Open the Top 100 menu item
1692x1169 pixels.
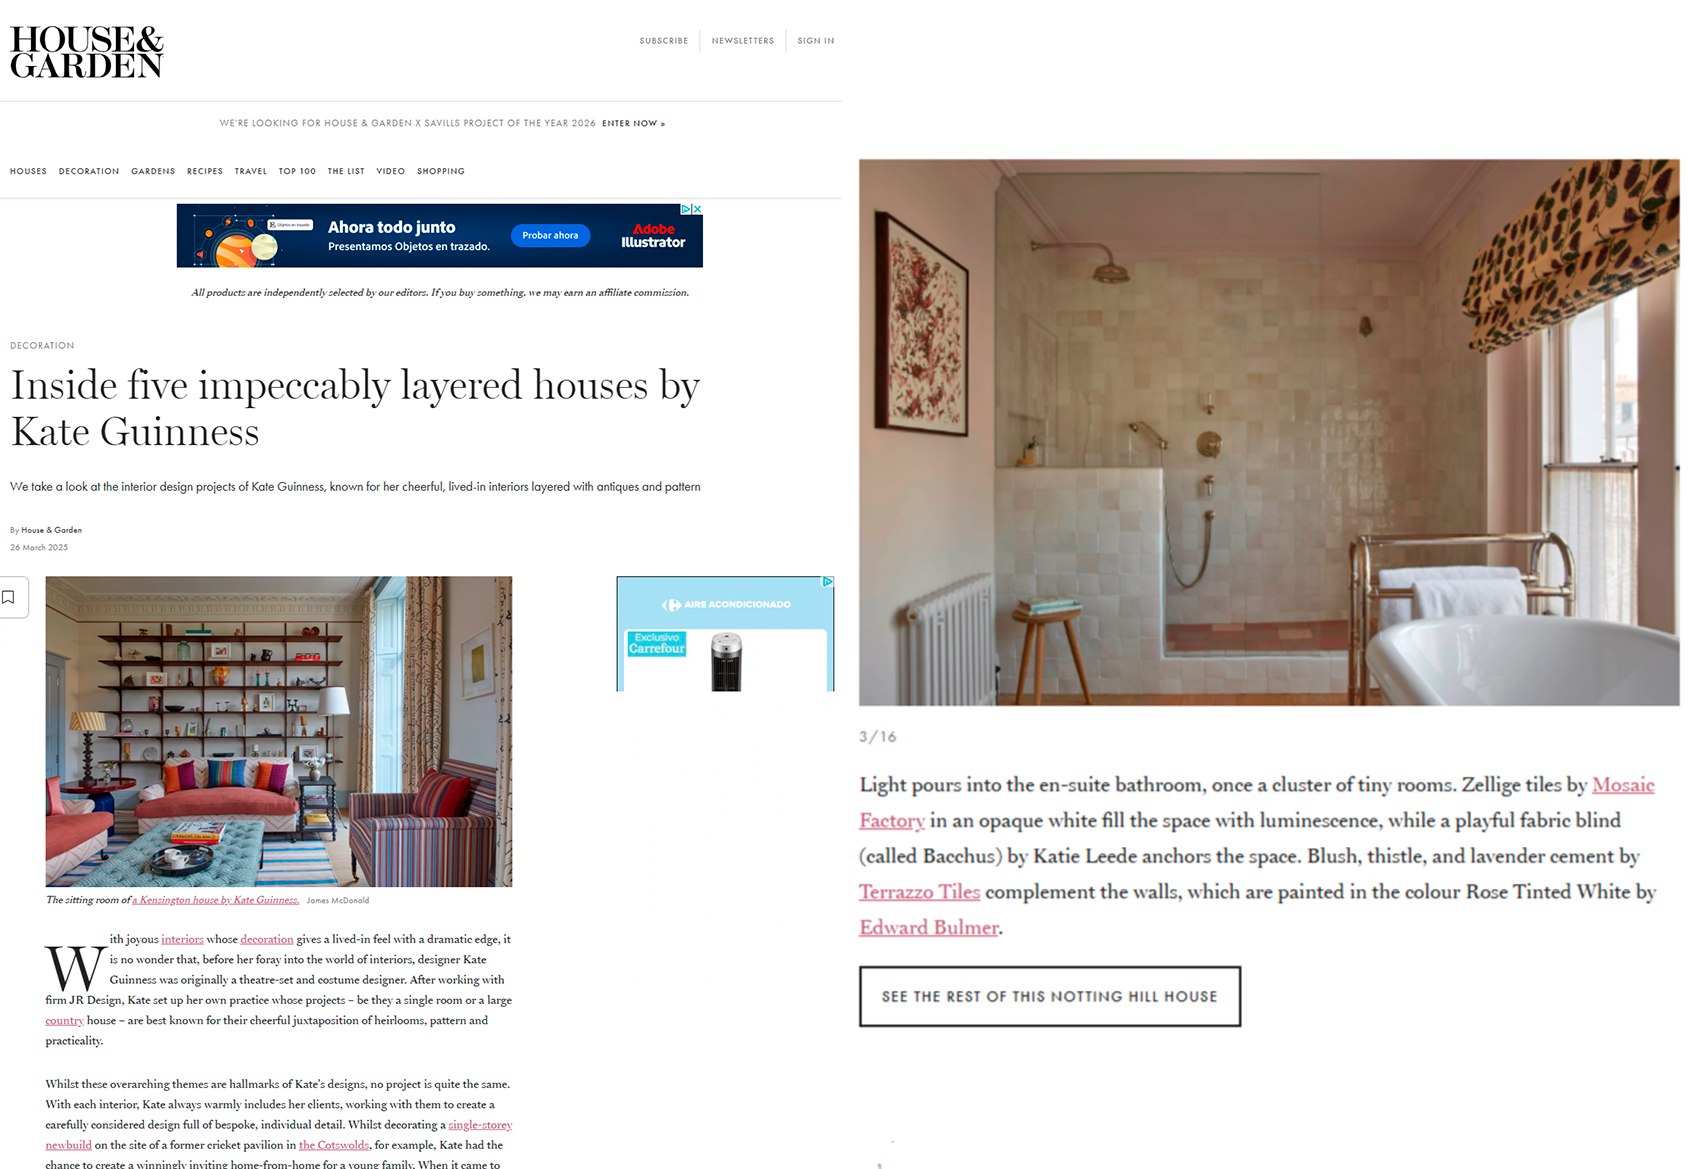pyautogui.click(x=297, y=171)
